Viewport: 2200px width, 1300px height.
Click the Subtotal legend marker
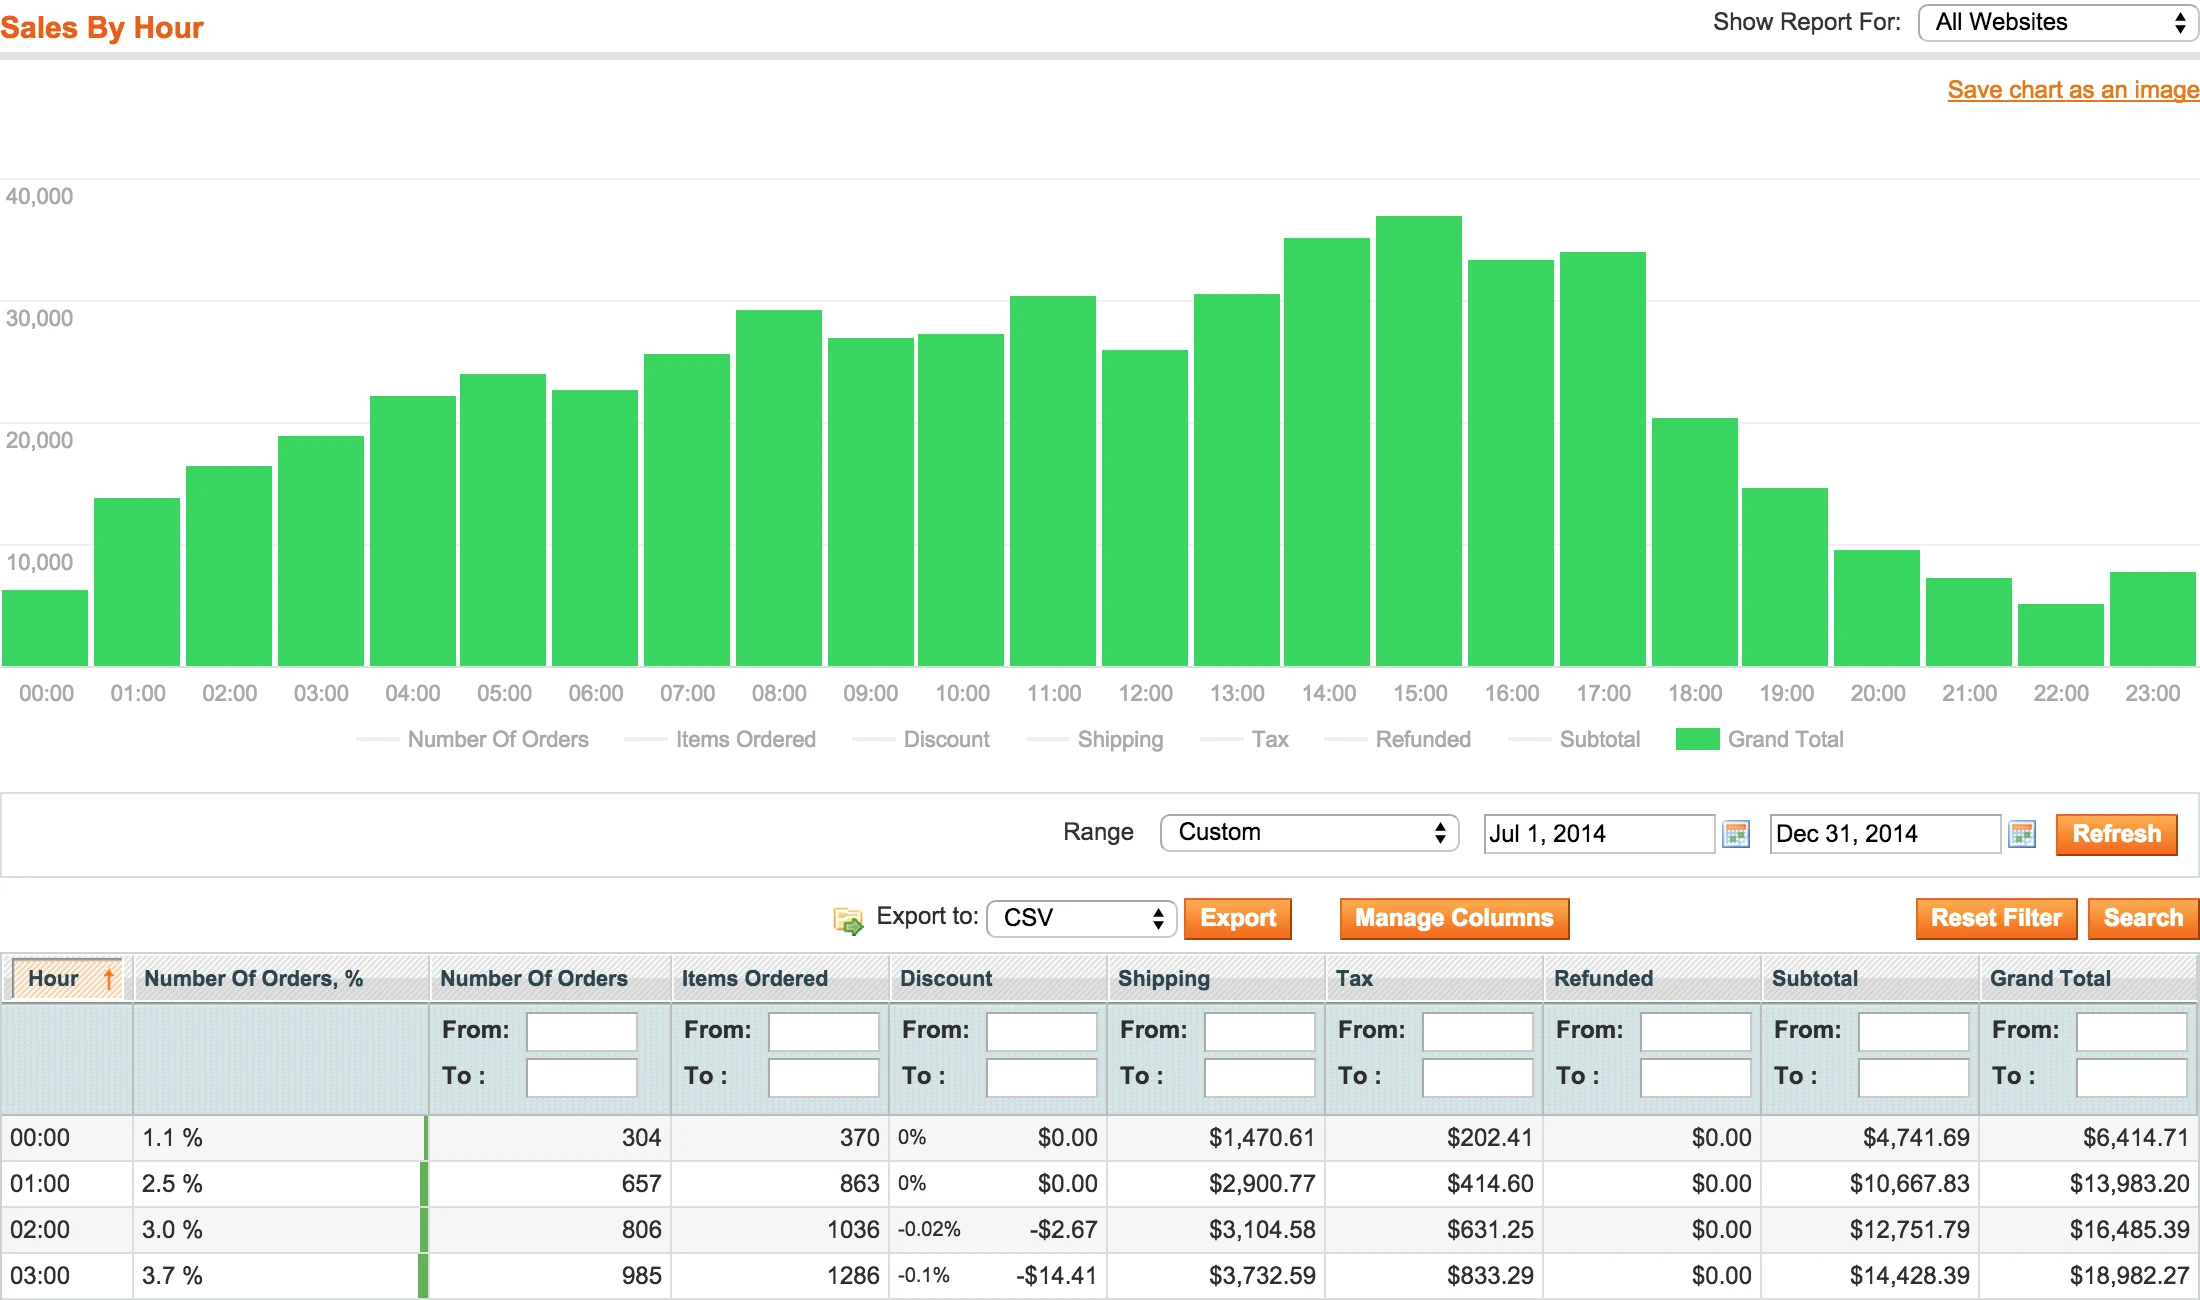point(1530,739)
